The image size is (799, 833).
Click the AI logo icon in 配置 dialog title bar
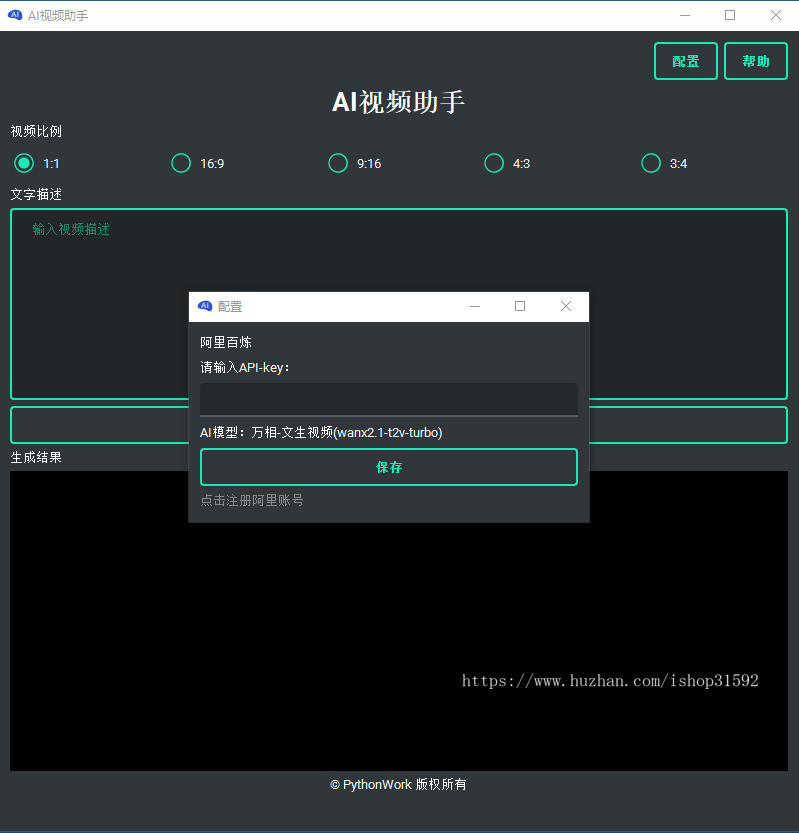205,306
